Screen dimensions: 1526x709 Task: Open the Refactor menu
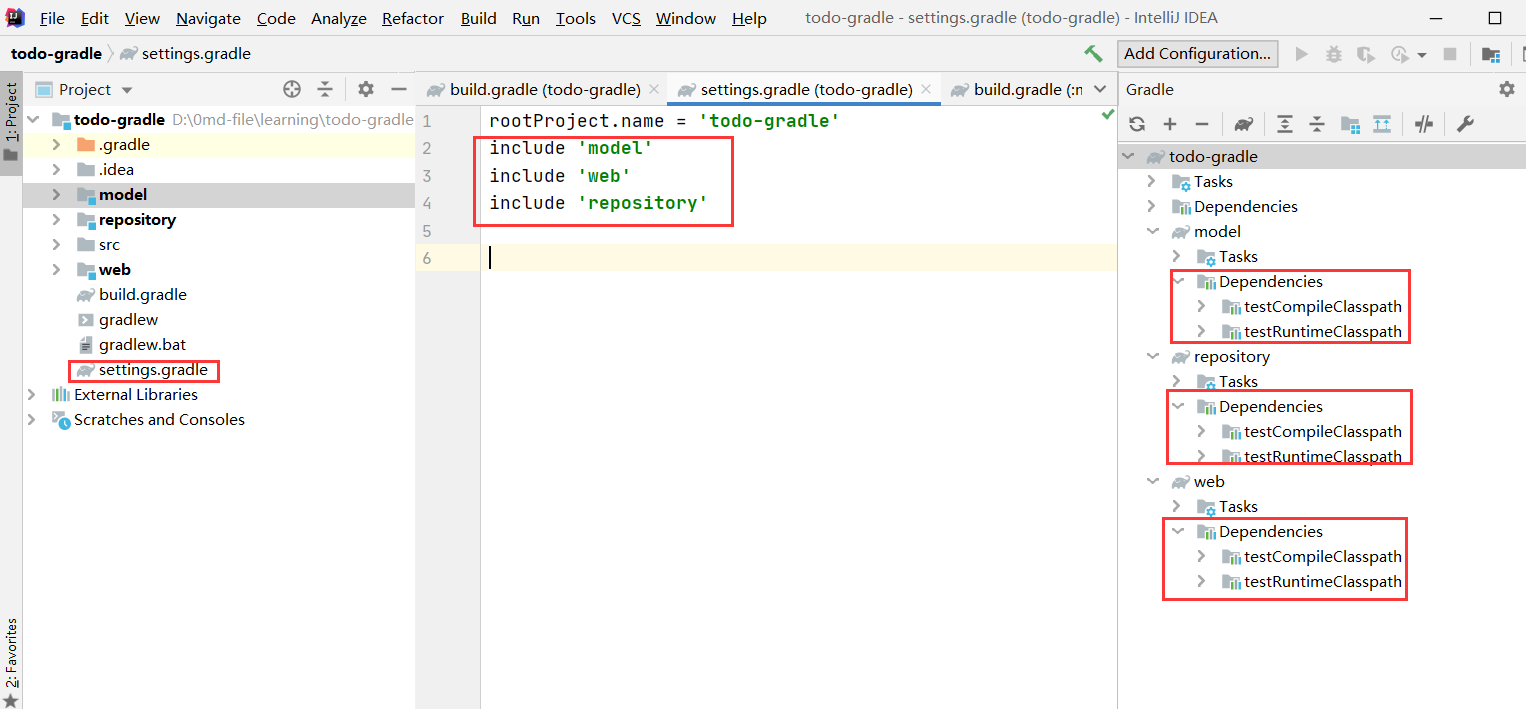point(412,18)
